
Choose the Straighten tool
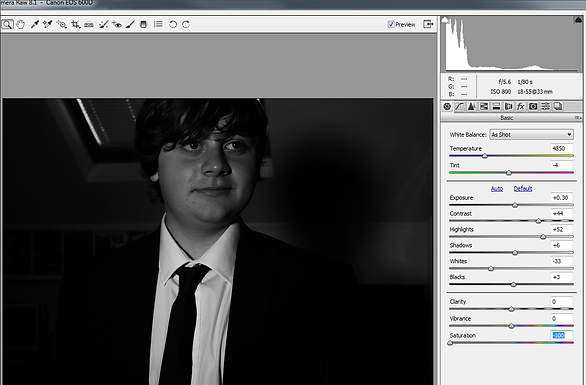click(x=89, y=24)
